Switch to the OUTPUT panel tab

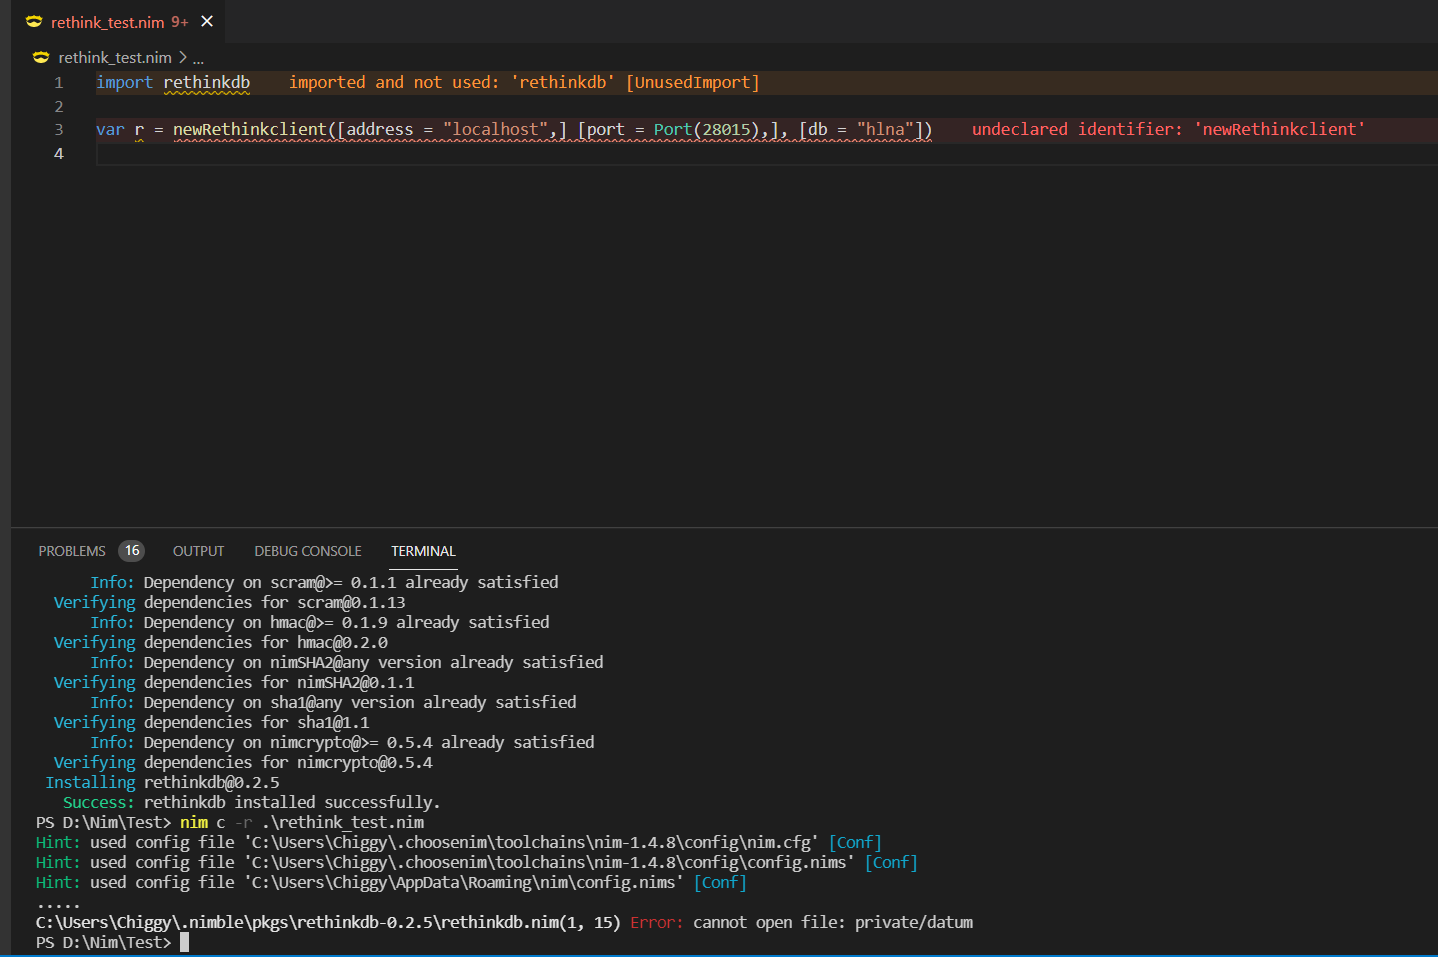point(197,550)
